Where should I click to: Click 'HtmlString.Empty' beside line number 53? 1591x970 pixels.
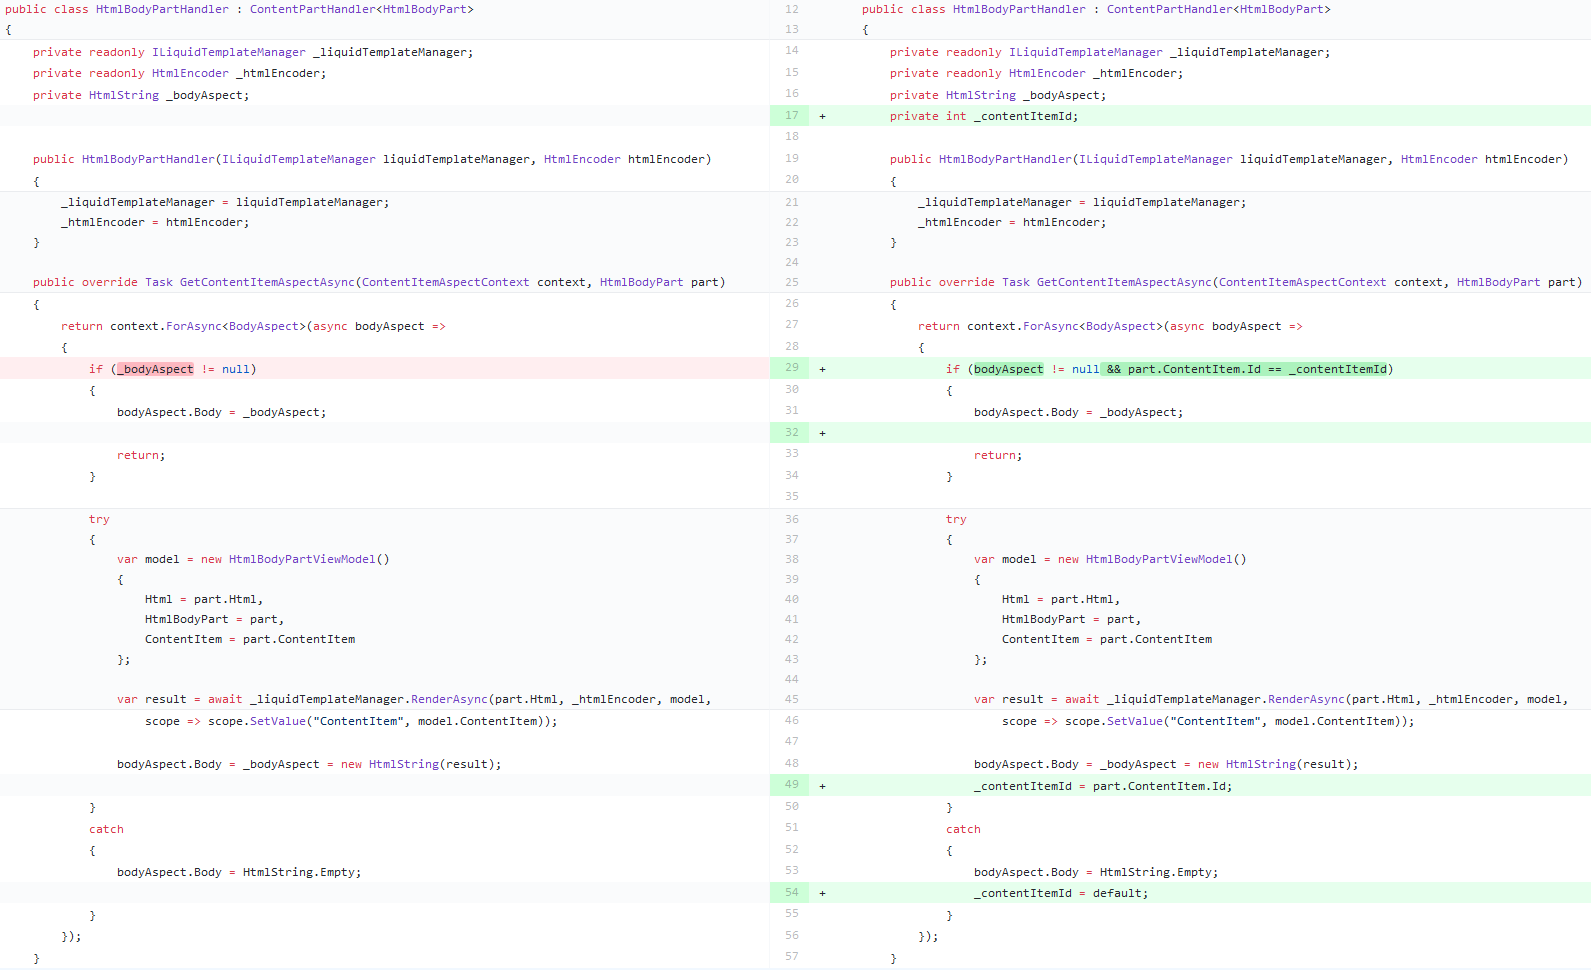click(1156, 872)
